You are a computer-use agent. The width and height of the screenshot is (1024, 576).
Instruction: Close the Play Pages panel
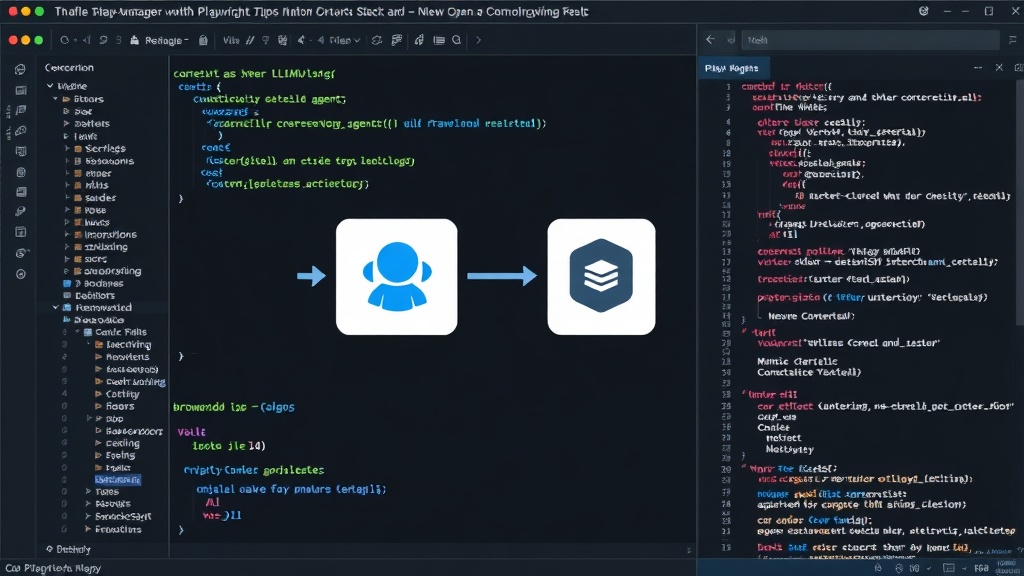pos(999,67)
